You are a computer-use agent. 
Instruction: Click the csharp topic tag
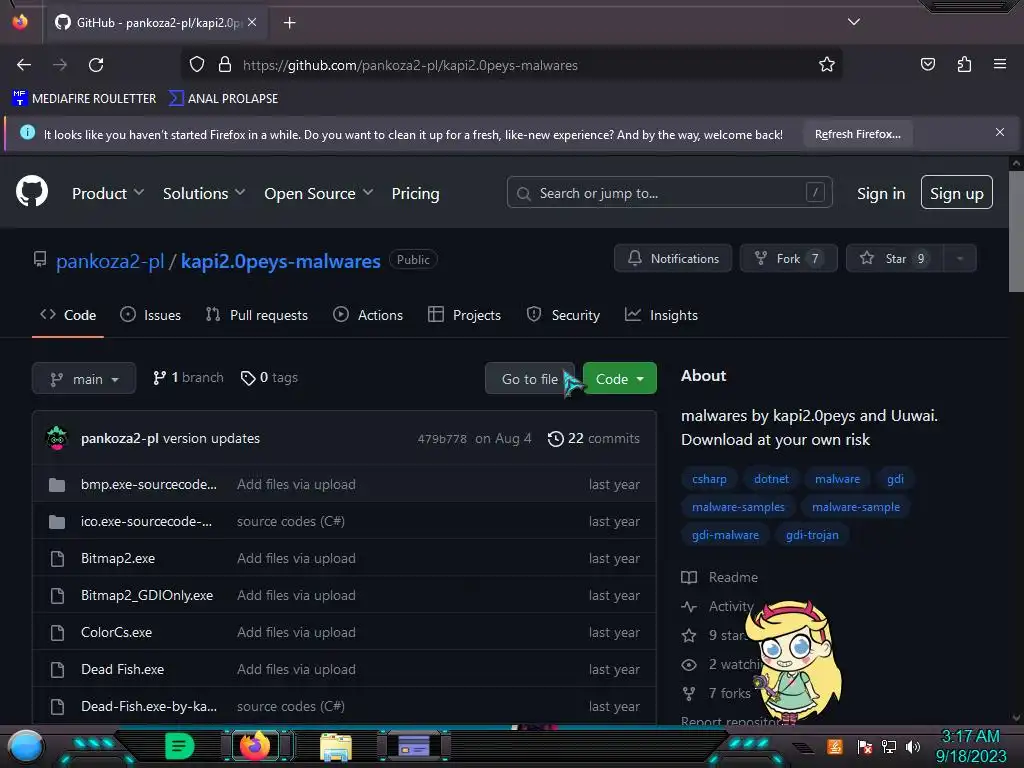tap(709, 479)
